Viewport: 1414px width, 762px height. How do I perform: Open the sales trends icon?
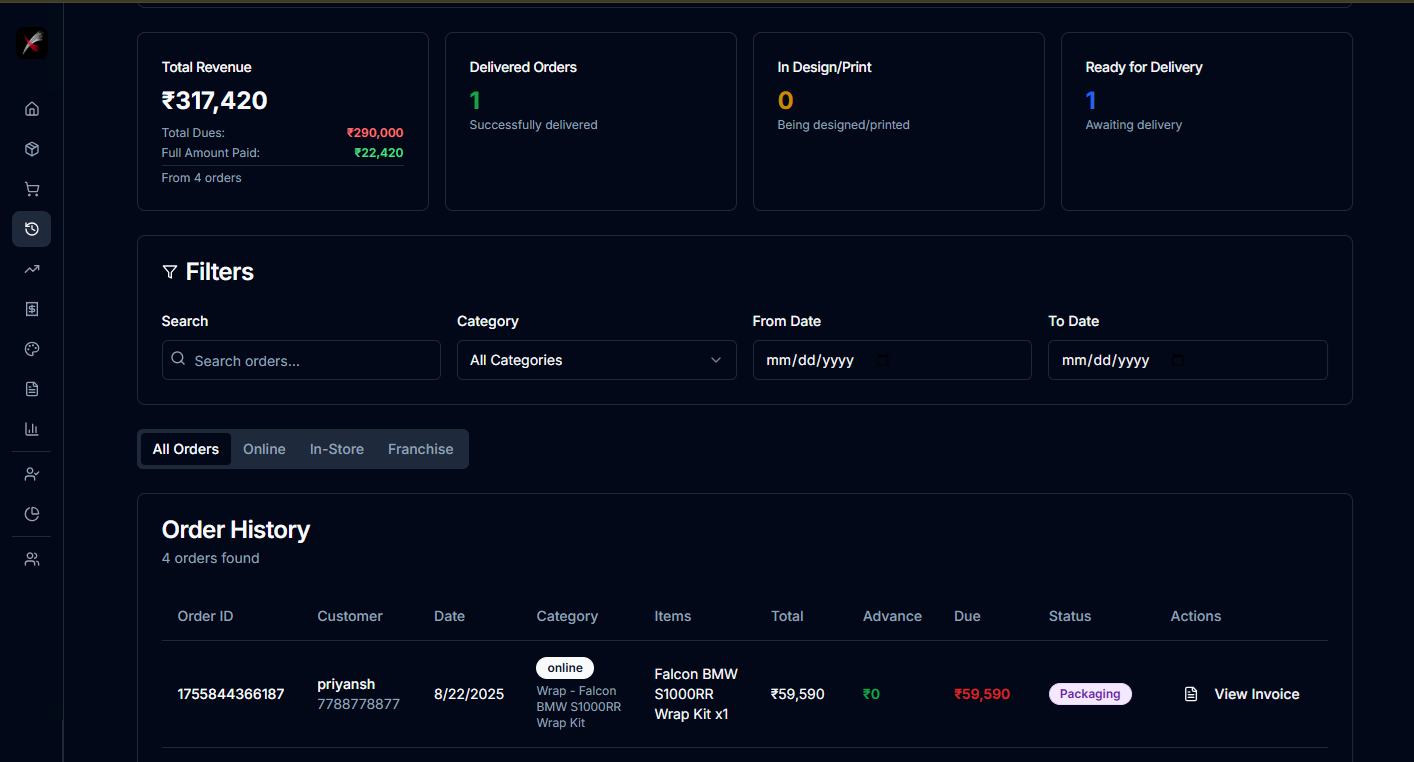[x=31, y=268]
